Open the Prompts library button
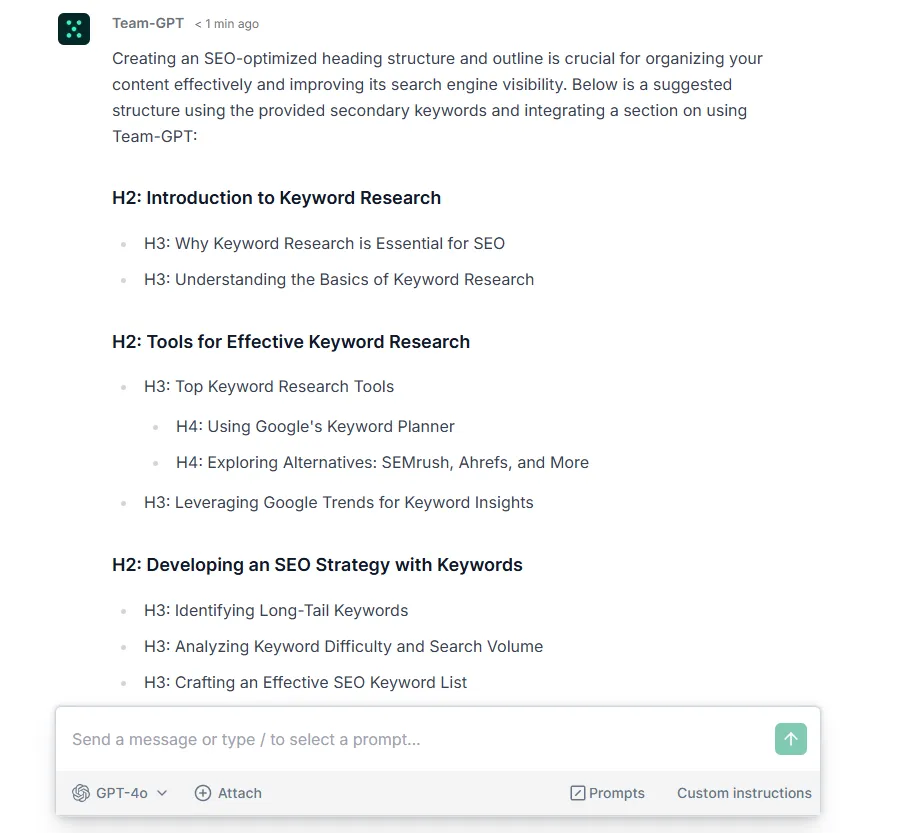 click(608, 793)
